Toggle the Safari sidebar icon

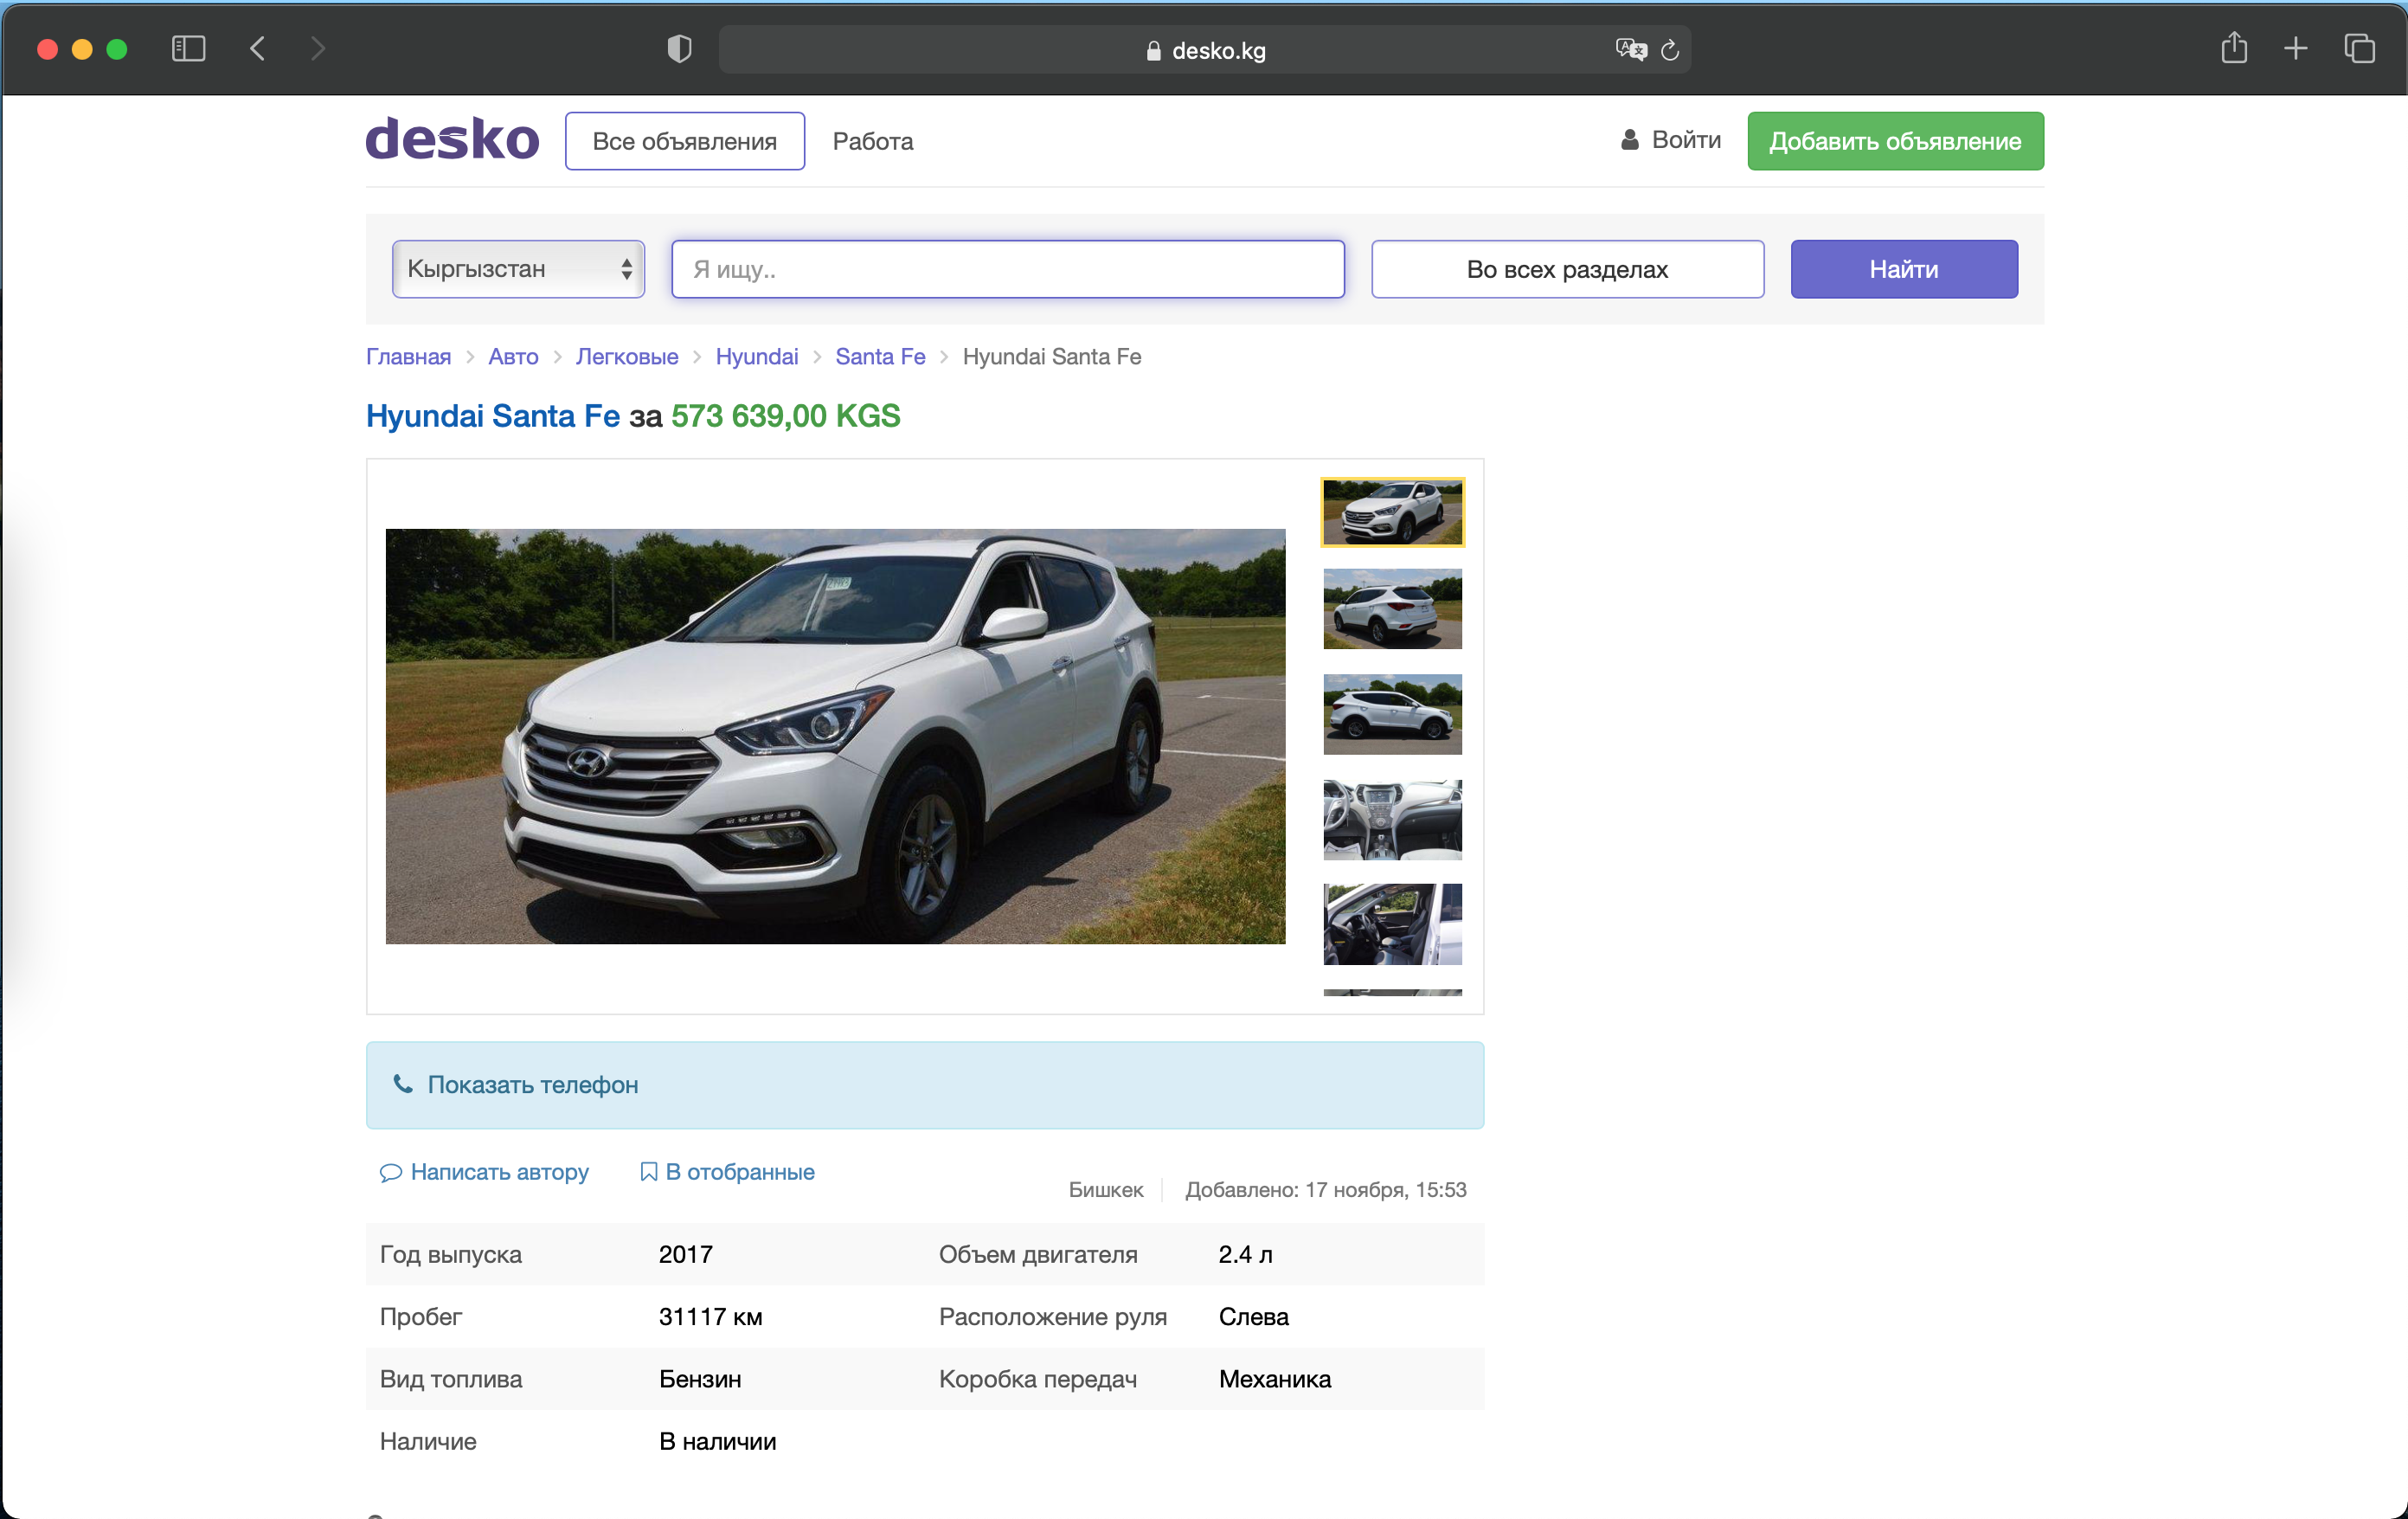pyautogui.click(x=188, y=49)
